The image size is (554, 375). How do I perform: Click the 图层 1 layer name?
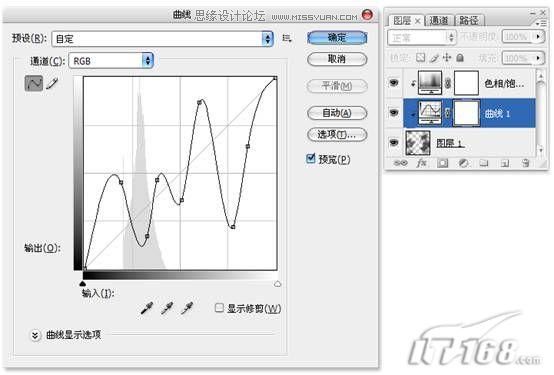(450, 143)
